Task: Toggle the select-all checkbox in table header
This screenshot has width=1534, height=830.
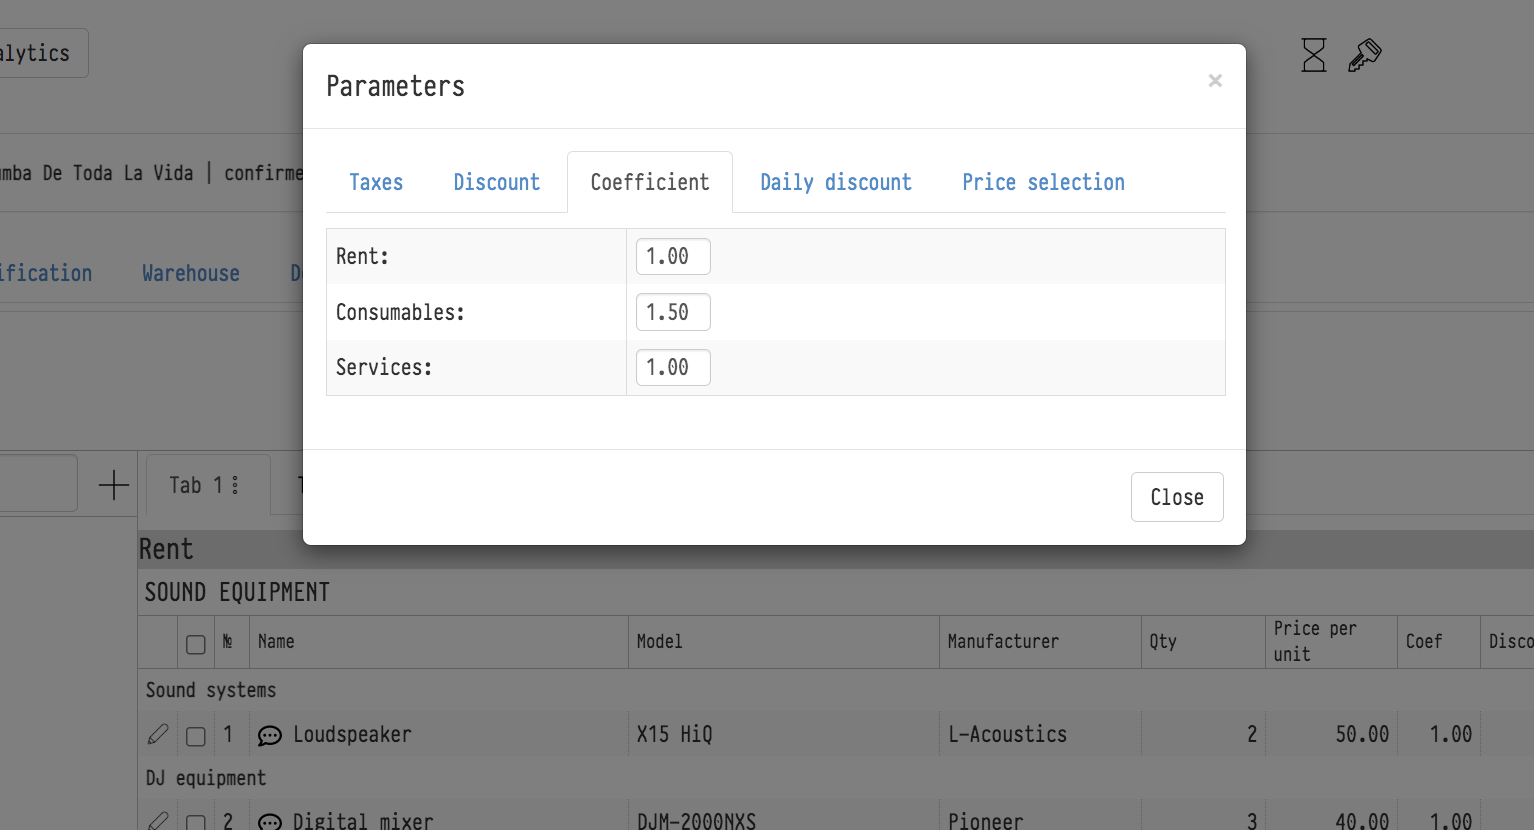Action: click(x=196, y=644)
